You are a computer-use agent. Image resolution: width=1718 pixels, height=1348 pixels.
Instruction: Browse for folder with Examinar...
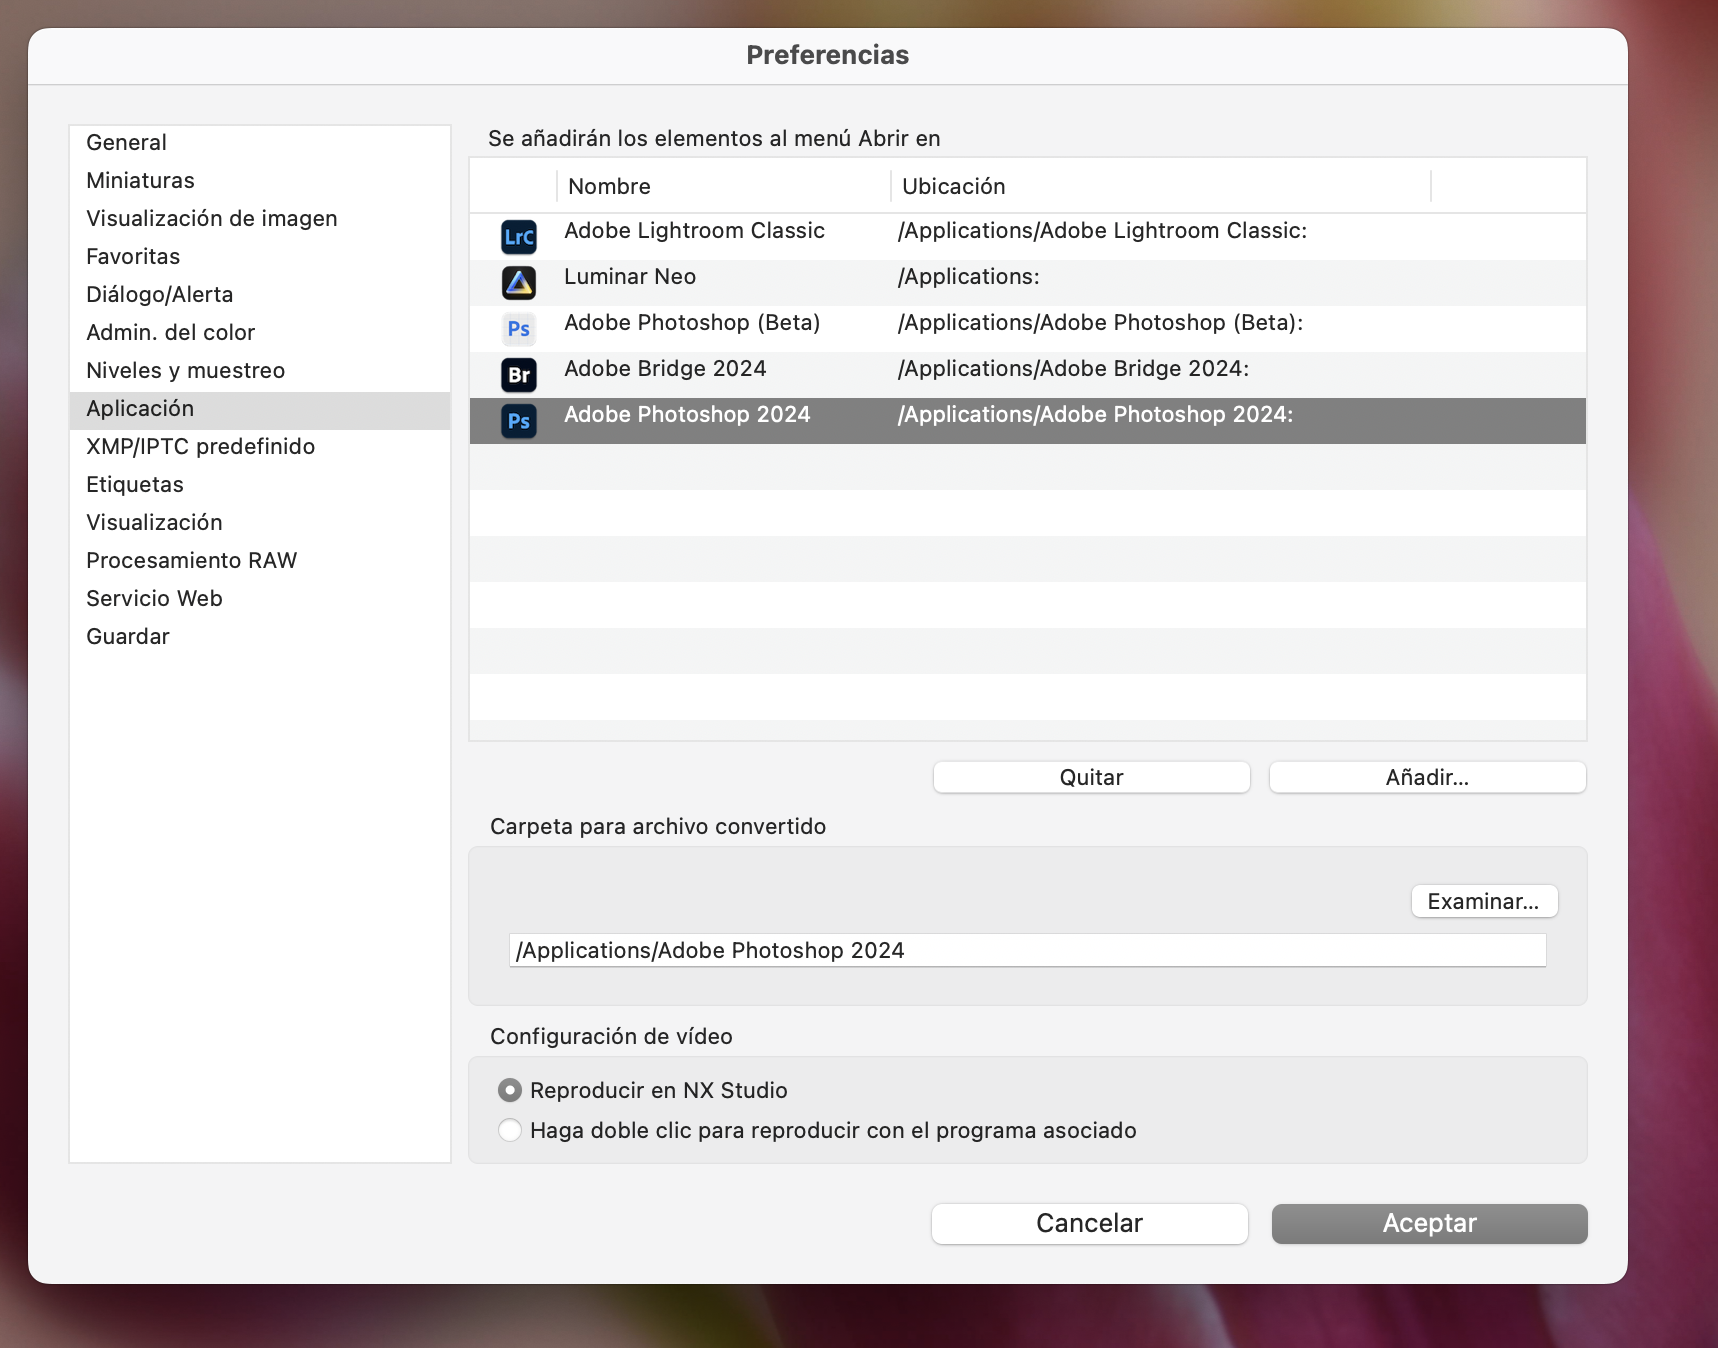coord(1484,901)
